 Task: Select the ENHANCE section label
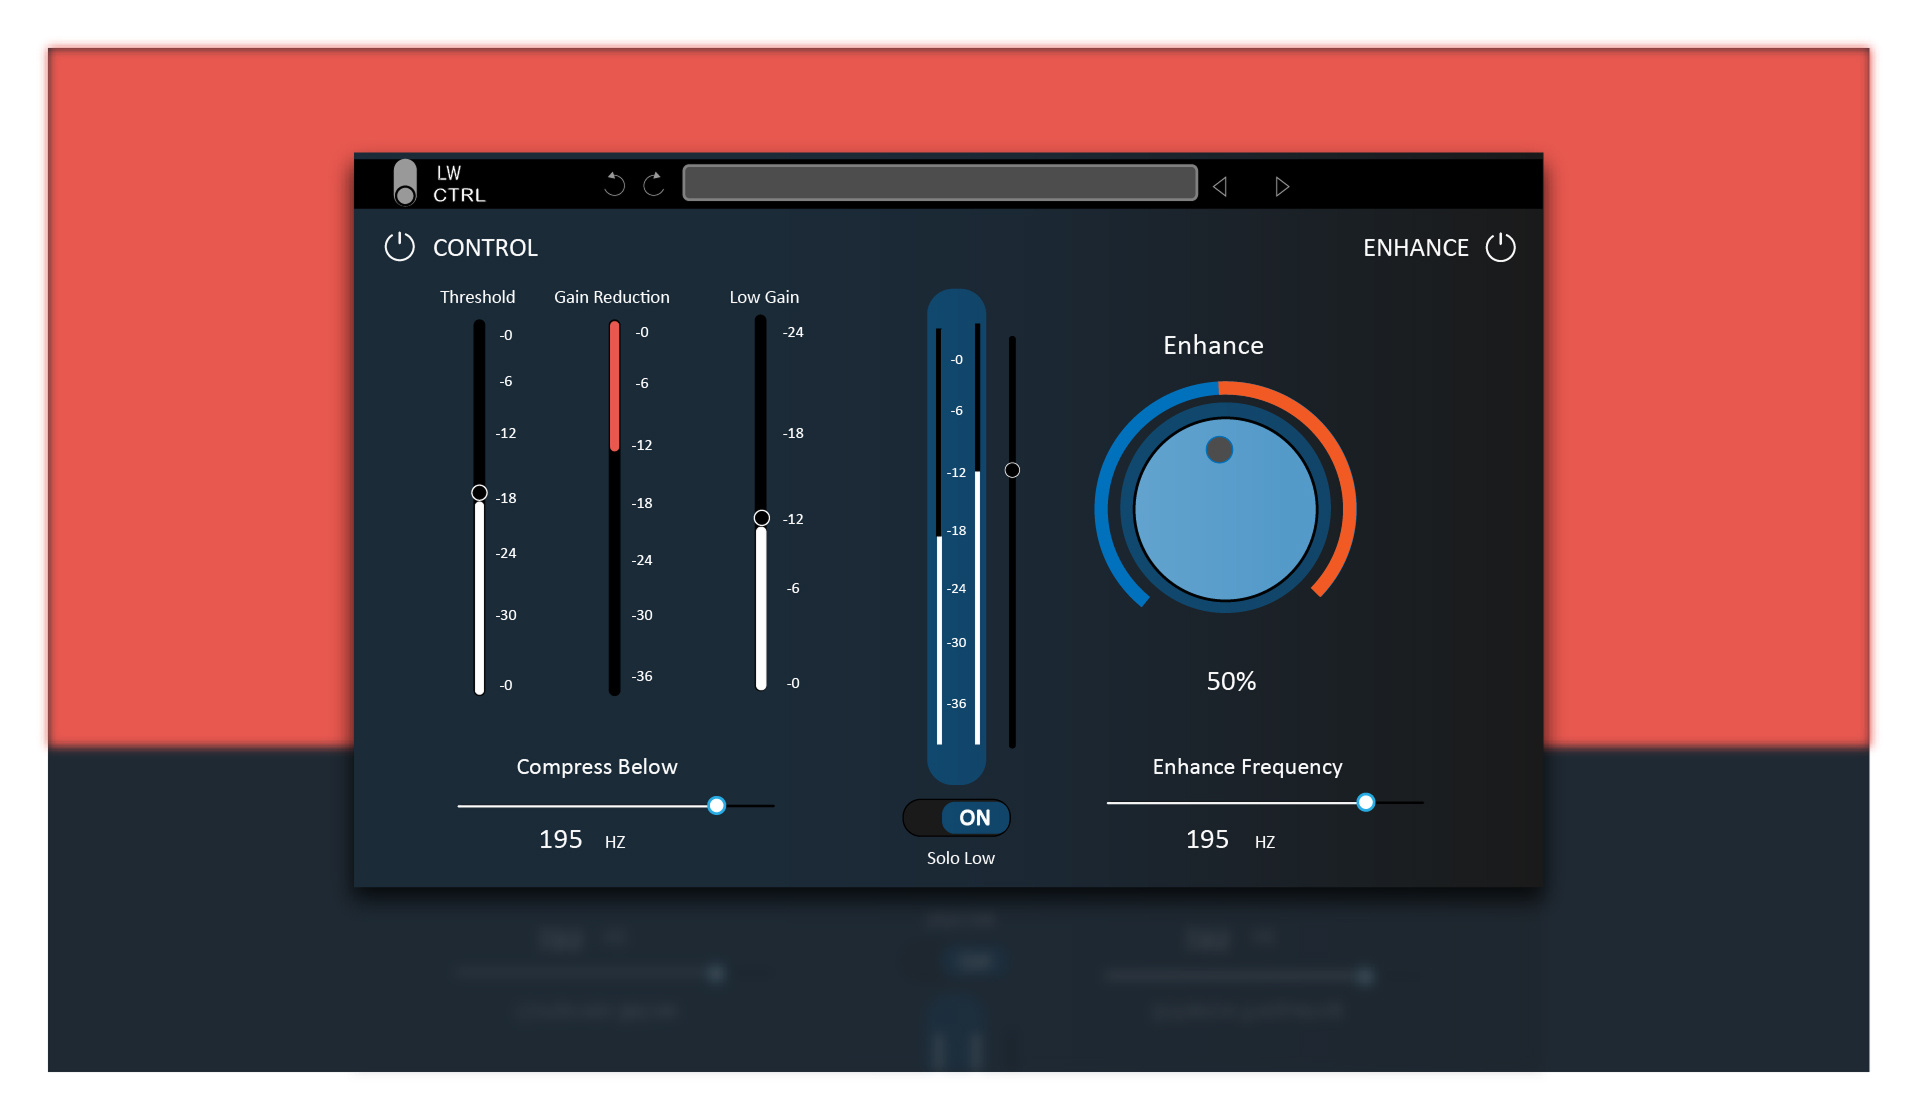(1416, 247)
